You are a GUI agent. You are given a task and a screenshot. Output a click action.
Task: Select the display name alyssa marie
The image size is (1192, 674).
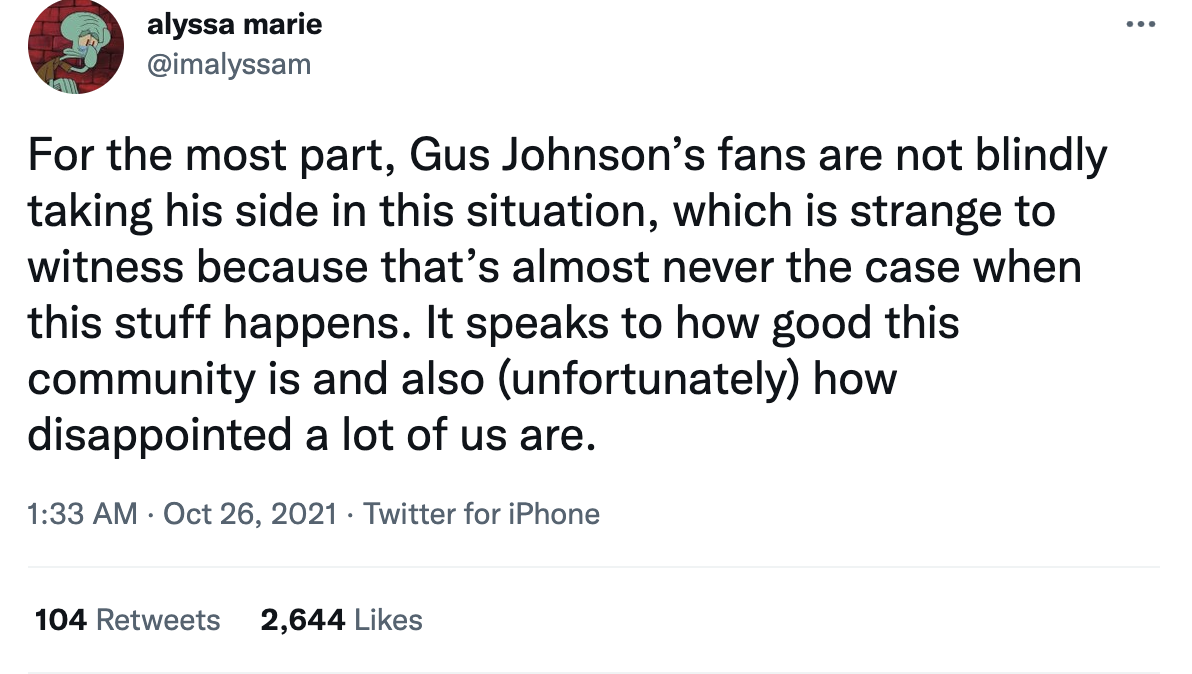(x=235, y=24)
